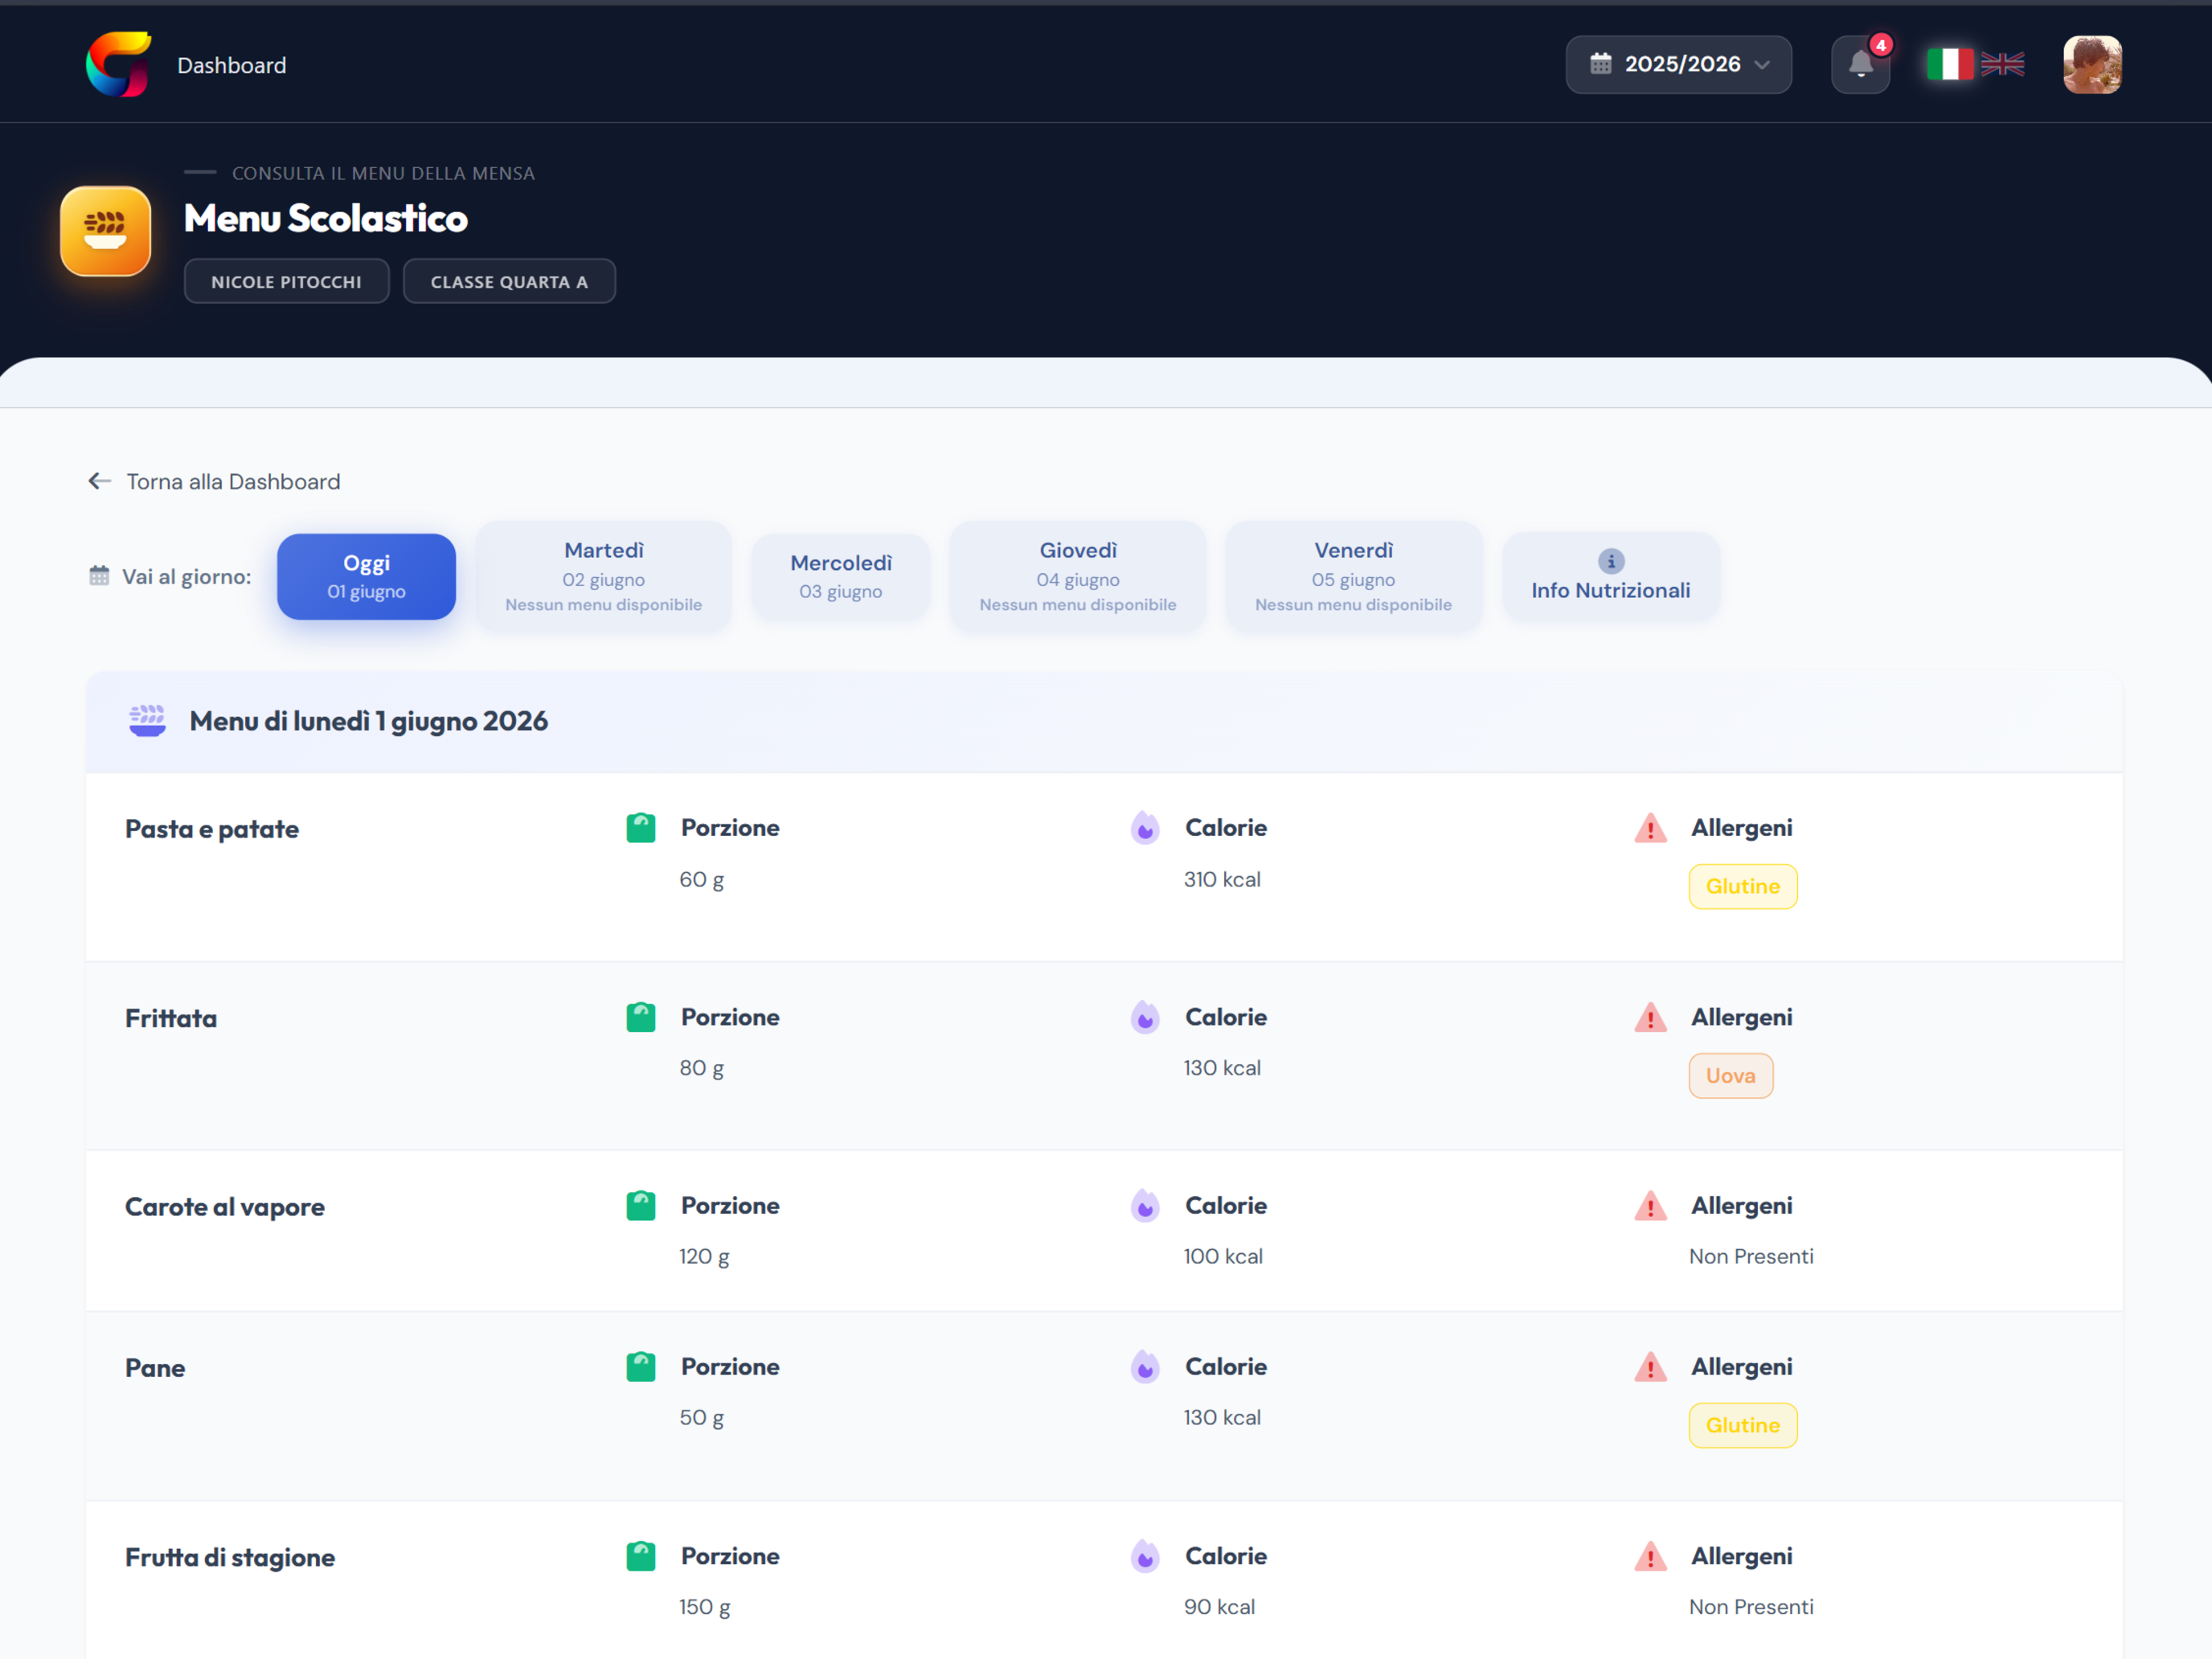Click the portion scale icon for Pane
The image size is (2212, 1659).
pyautogui.click(x=641, y=1366)
